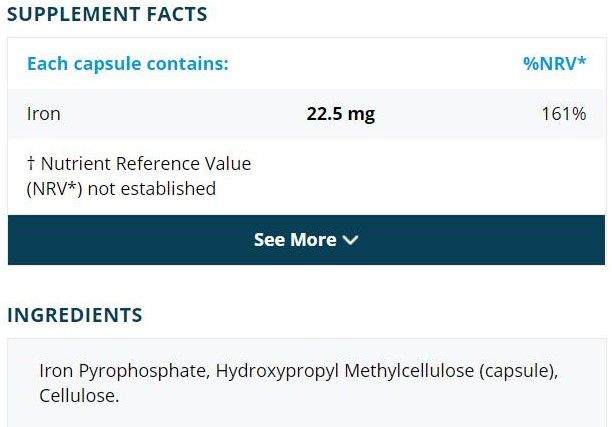Click the '(NRV*) not established' line
The width and height of the screenshot is (612, 427).
point(121,188)
